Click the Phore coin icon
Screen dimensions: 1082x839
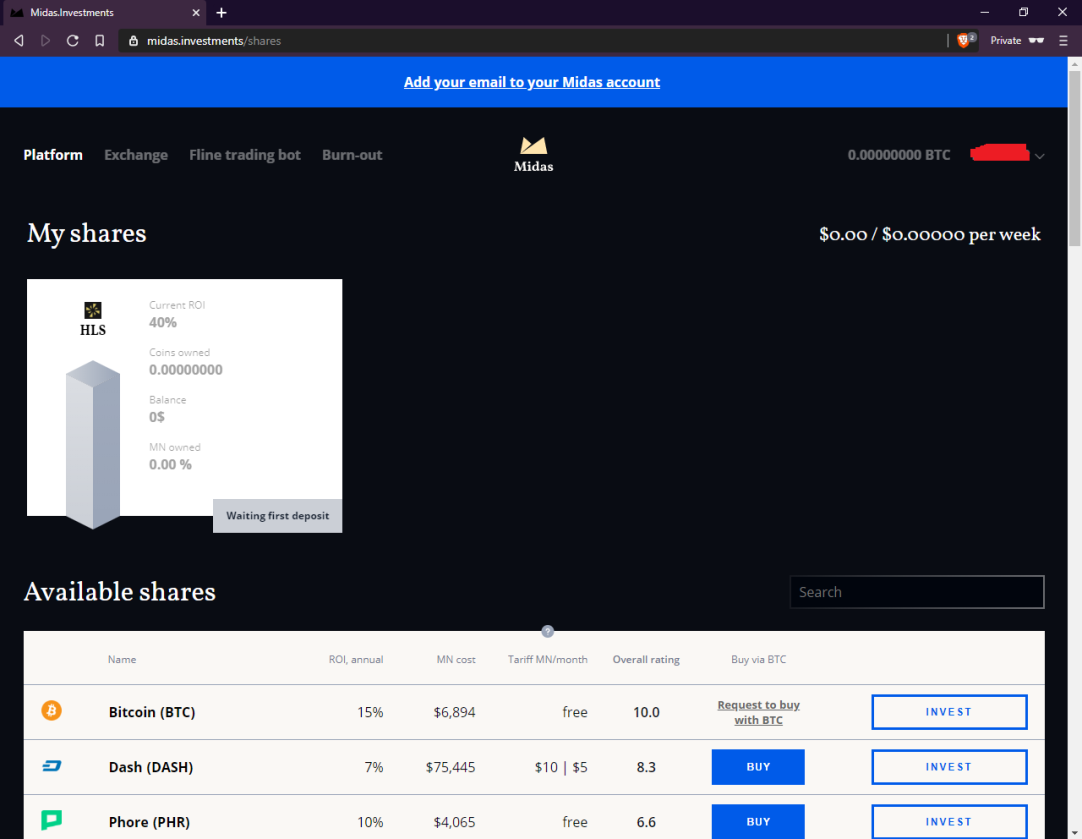(52, 820)
